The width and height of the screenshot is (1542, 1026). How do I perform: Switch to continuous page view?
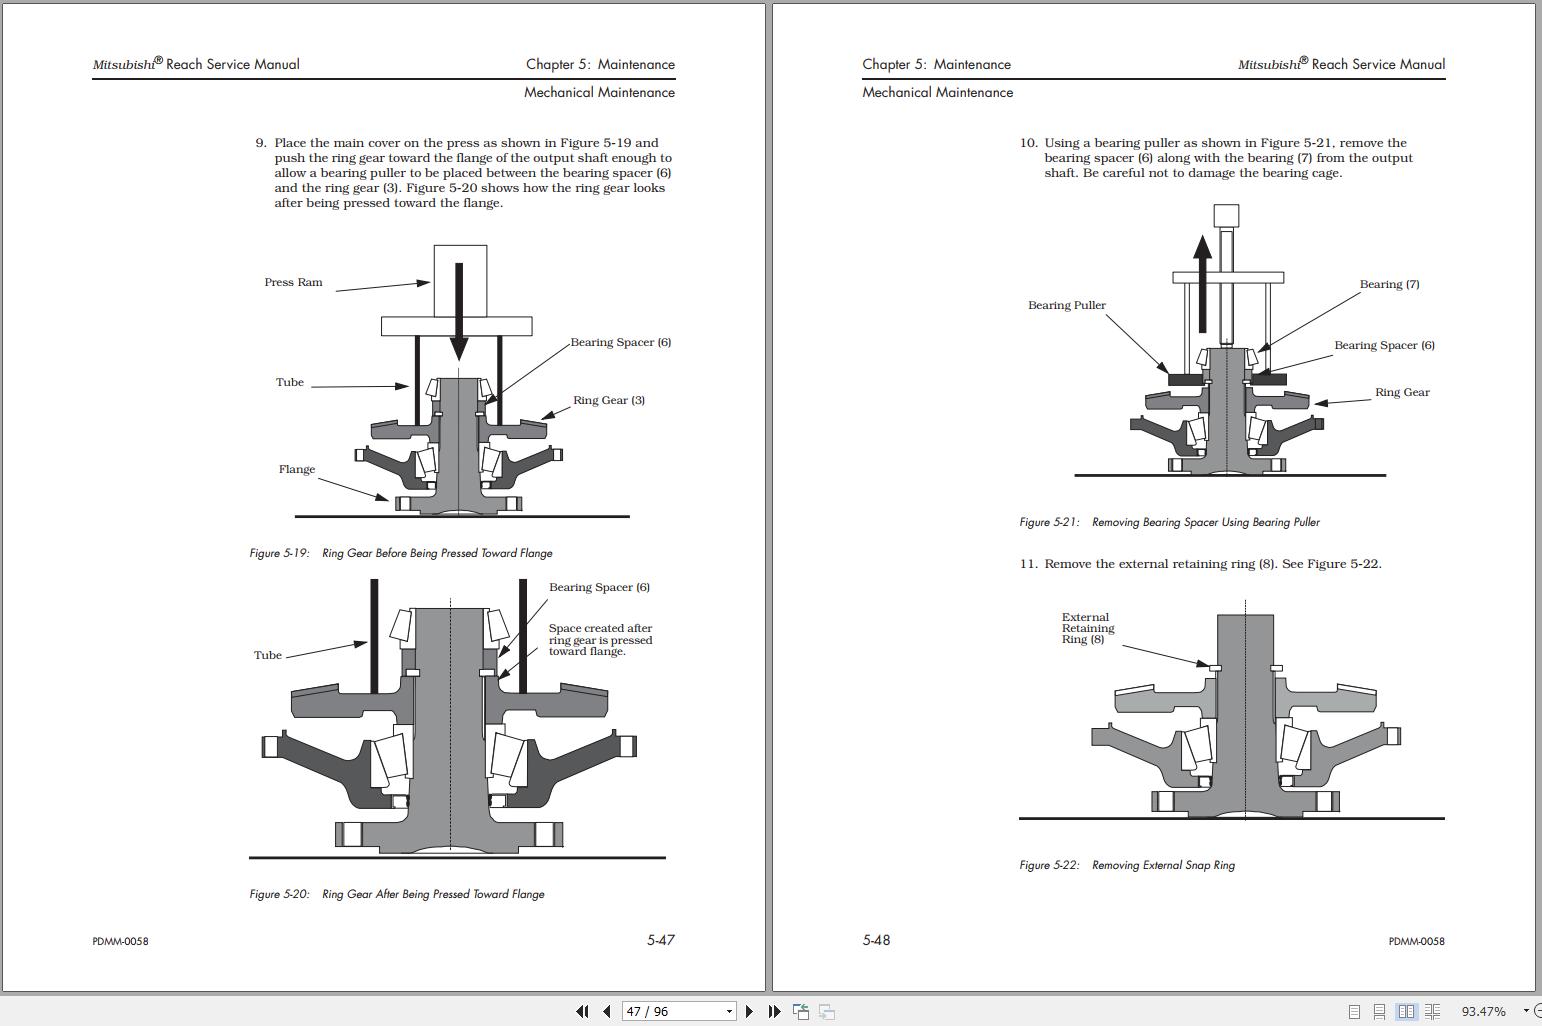coord(1379,1011)
